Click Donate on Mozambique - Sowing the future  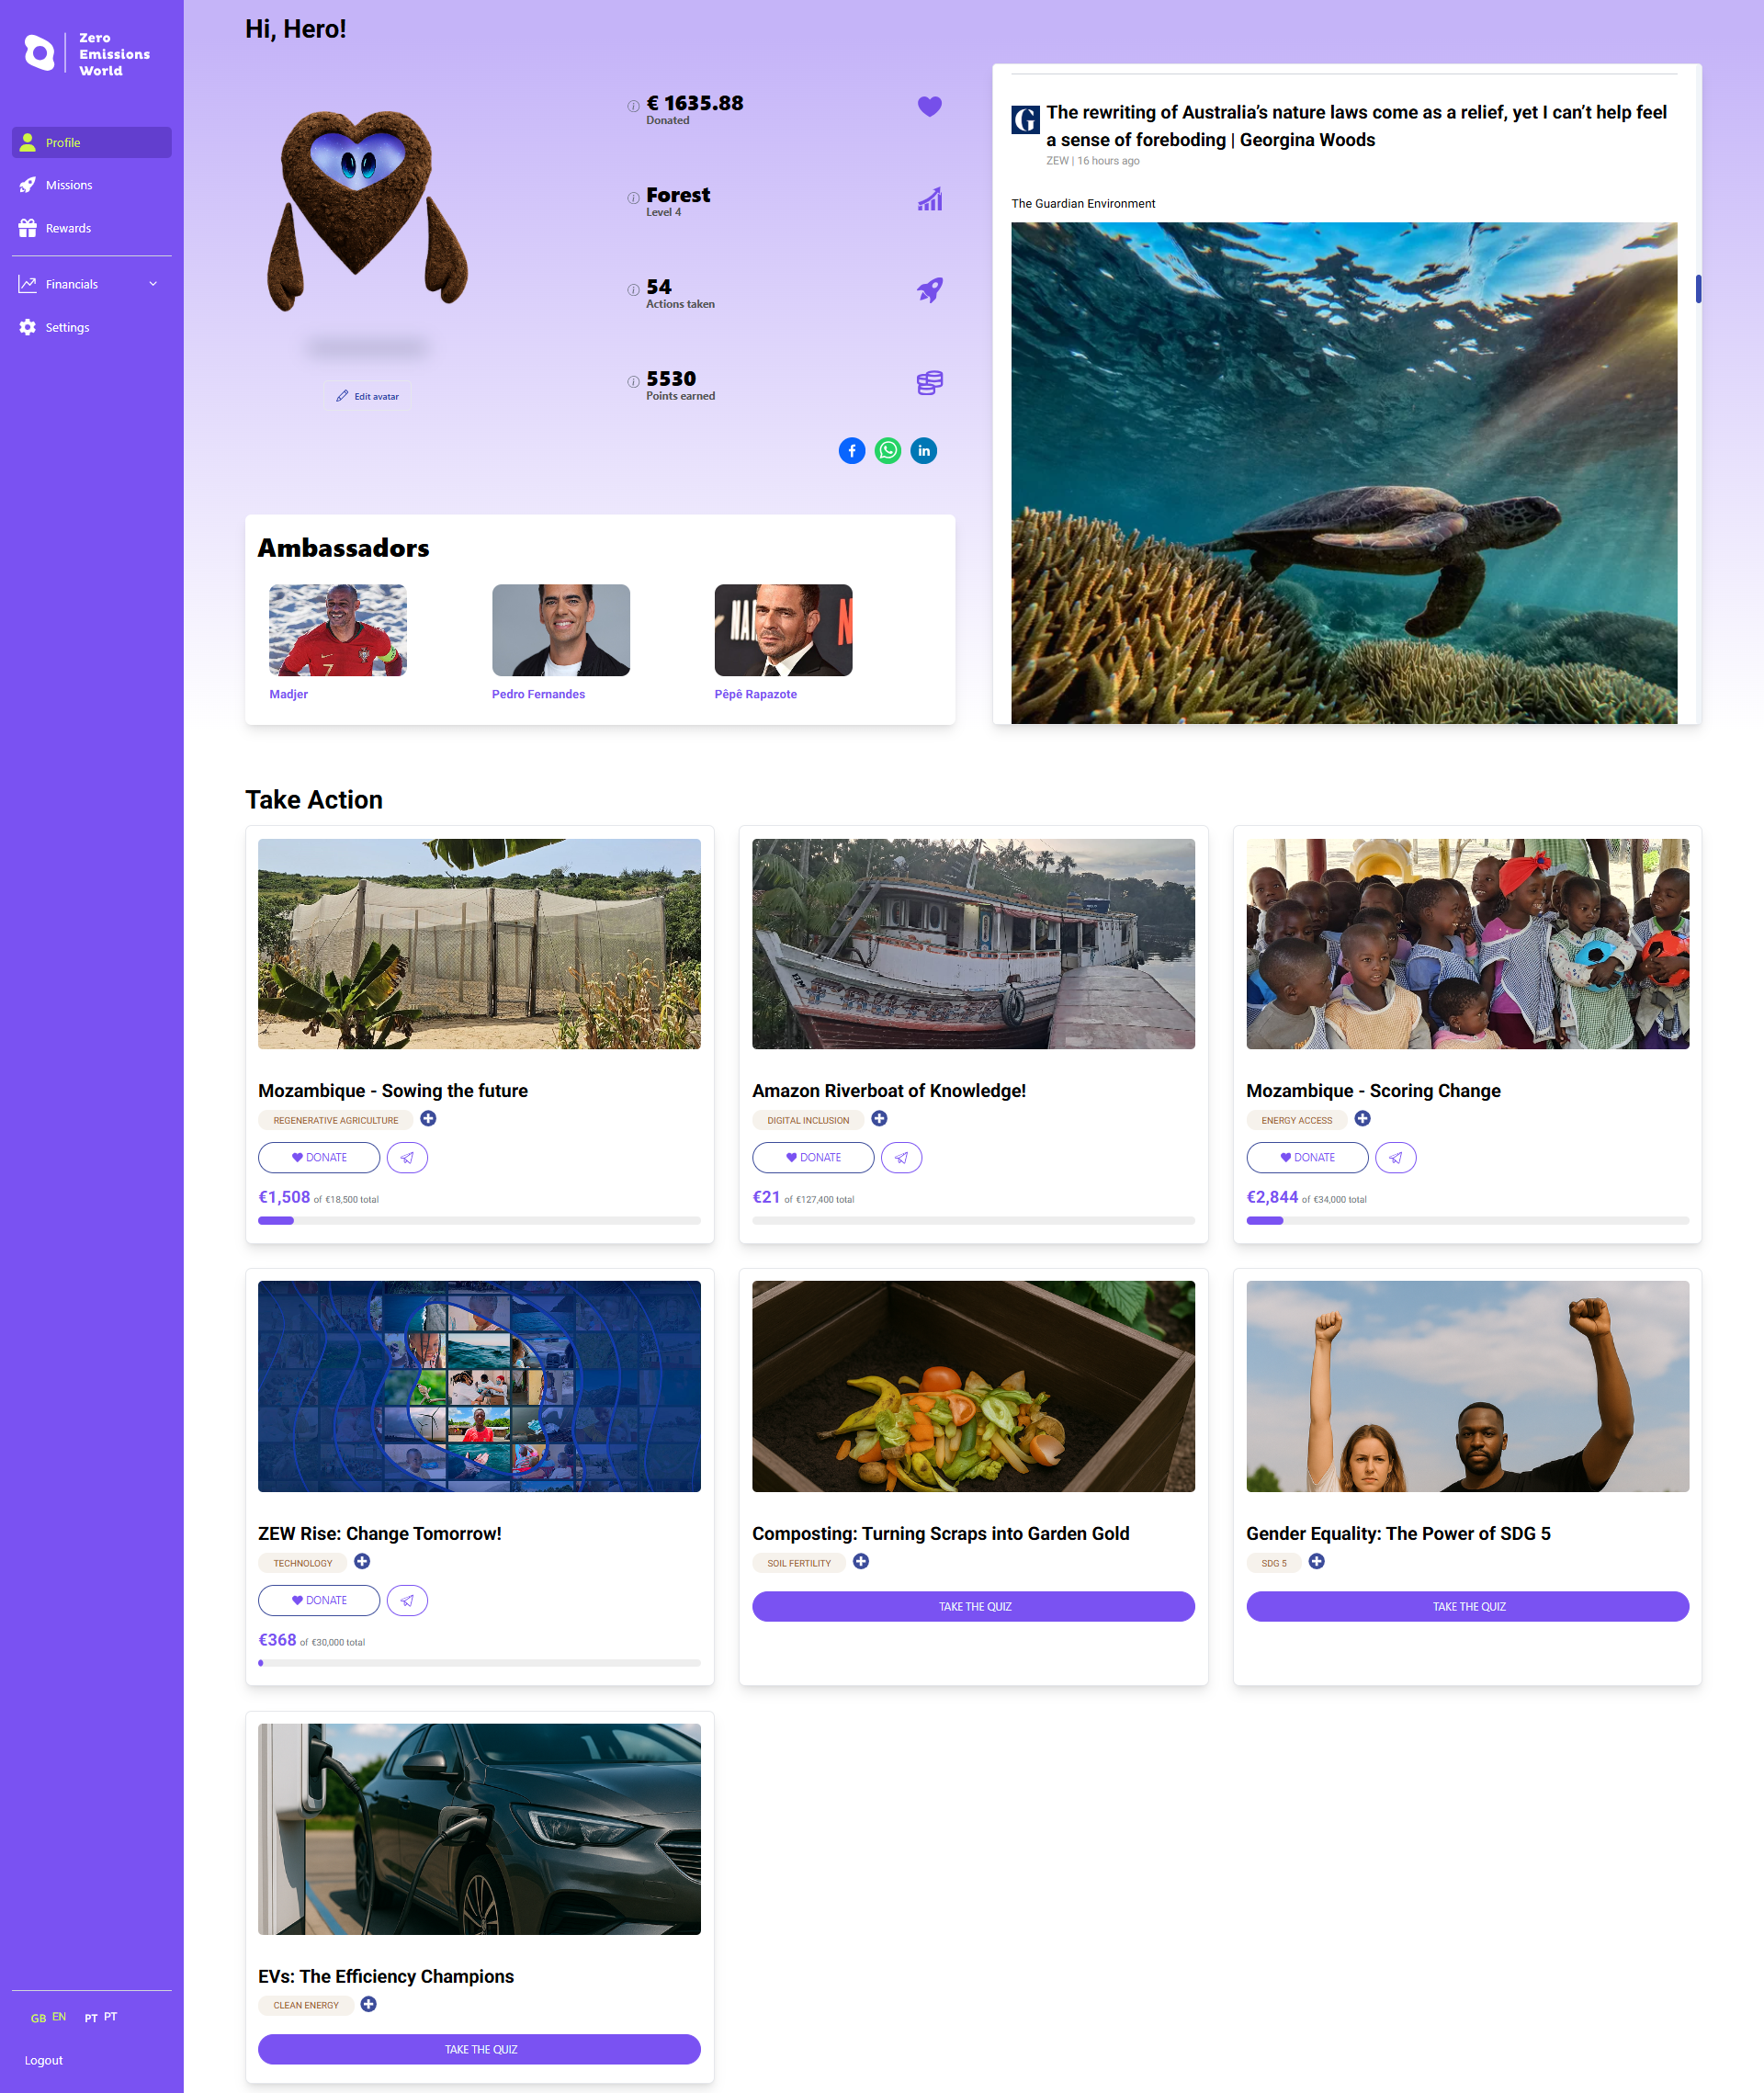[319, 1157]
